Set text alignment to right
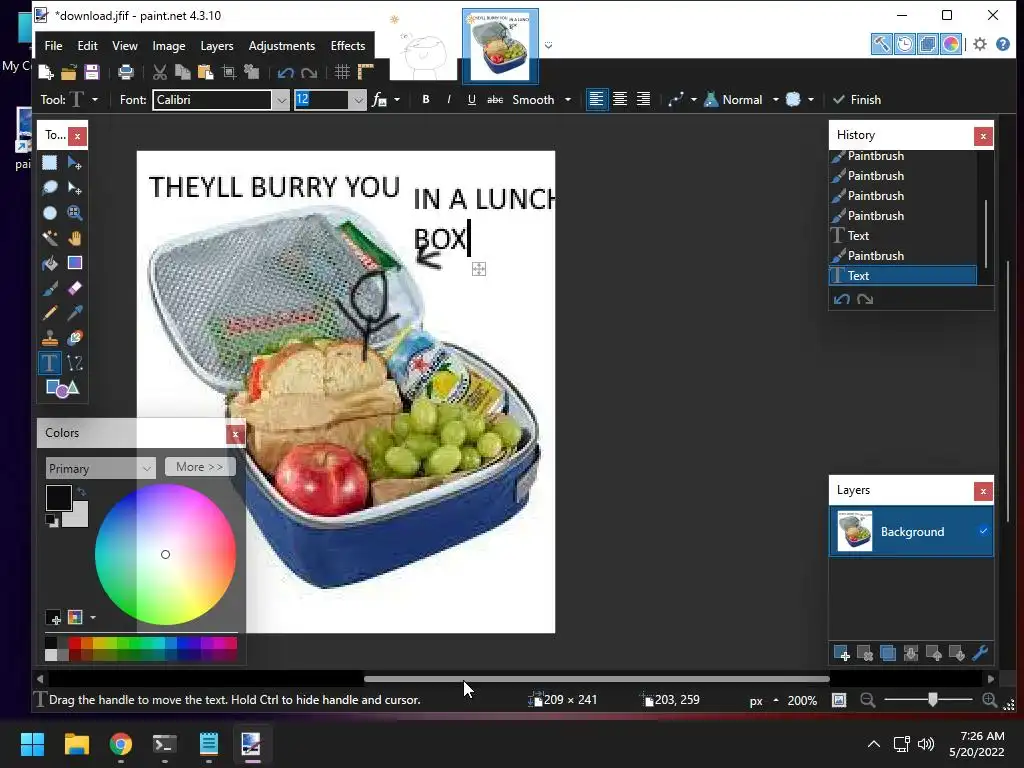1024x768 pixels. click(643, 99)
